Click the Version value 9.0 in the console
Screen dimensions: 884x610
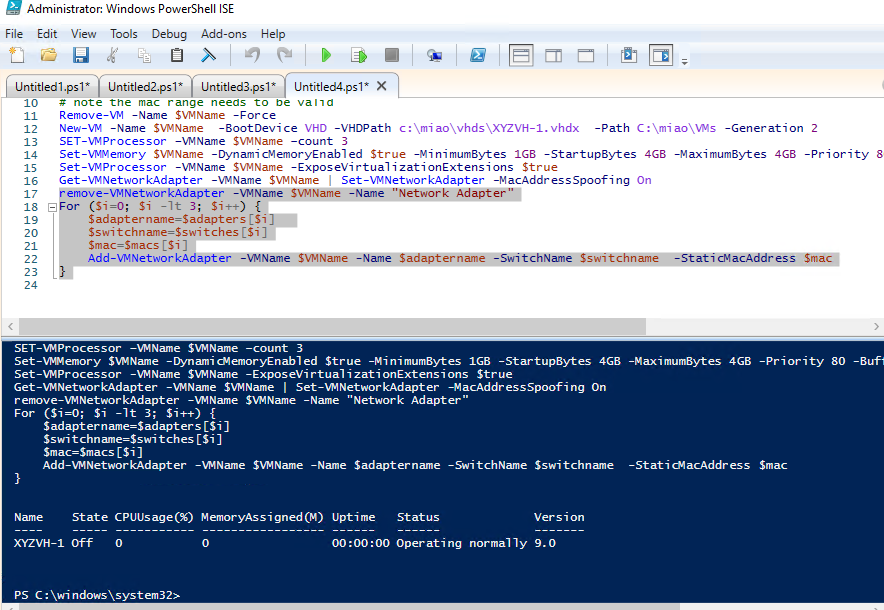pyautogui.click(x=545, y=543)
